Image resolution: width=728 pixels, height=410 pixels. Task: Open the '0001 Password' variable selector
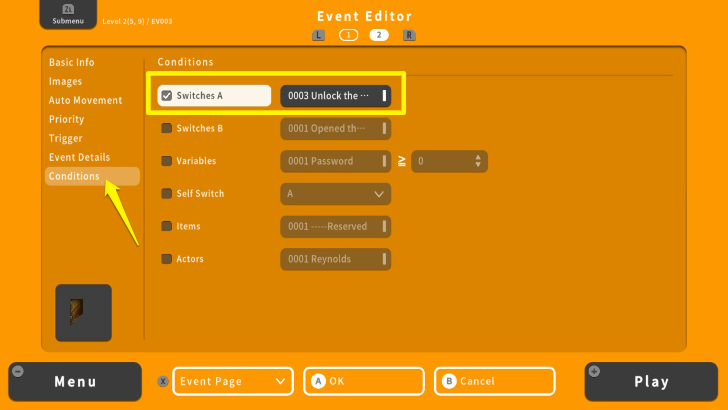tap(336, 161)
